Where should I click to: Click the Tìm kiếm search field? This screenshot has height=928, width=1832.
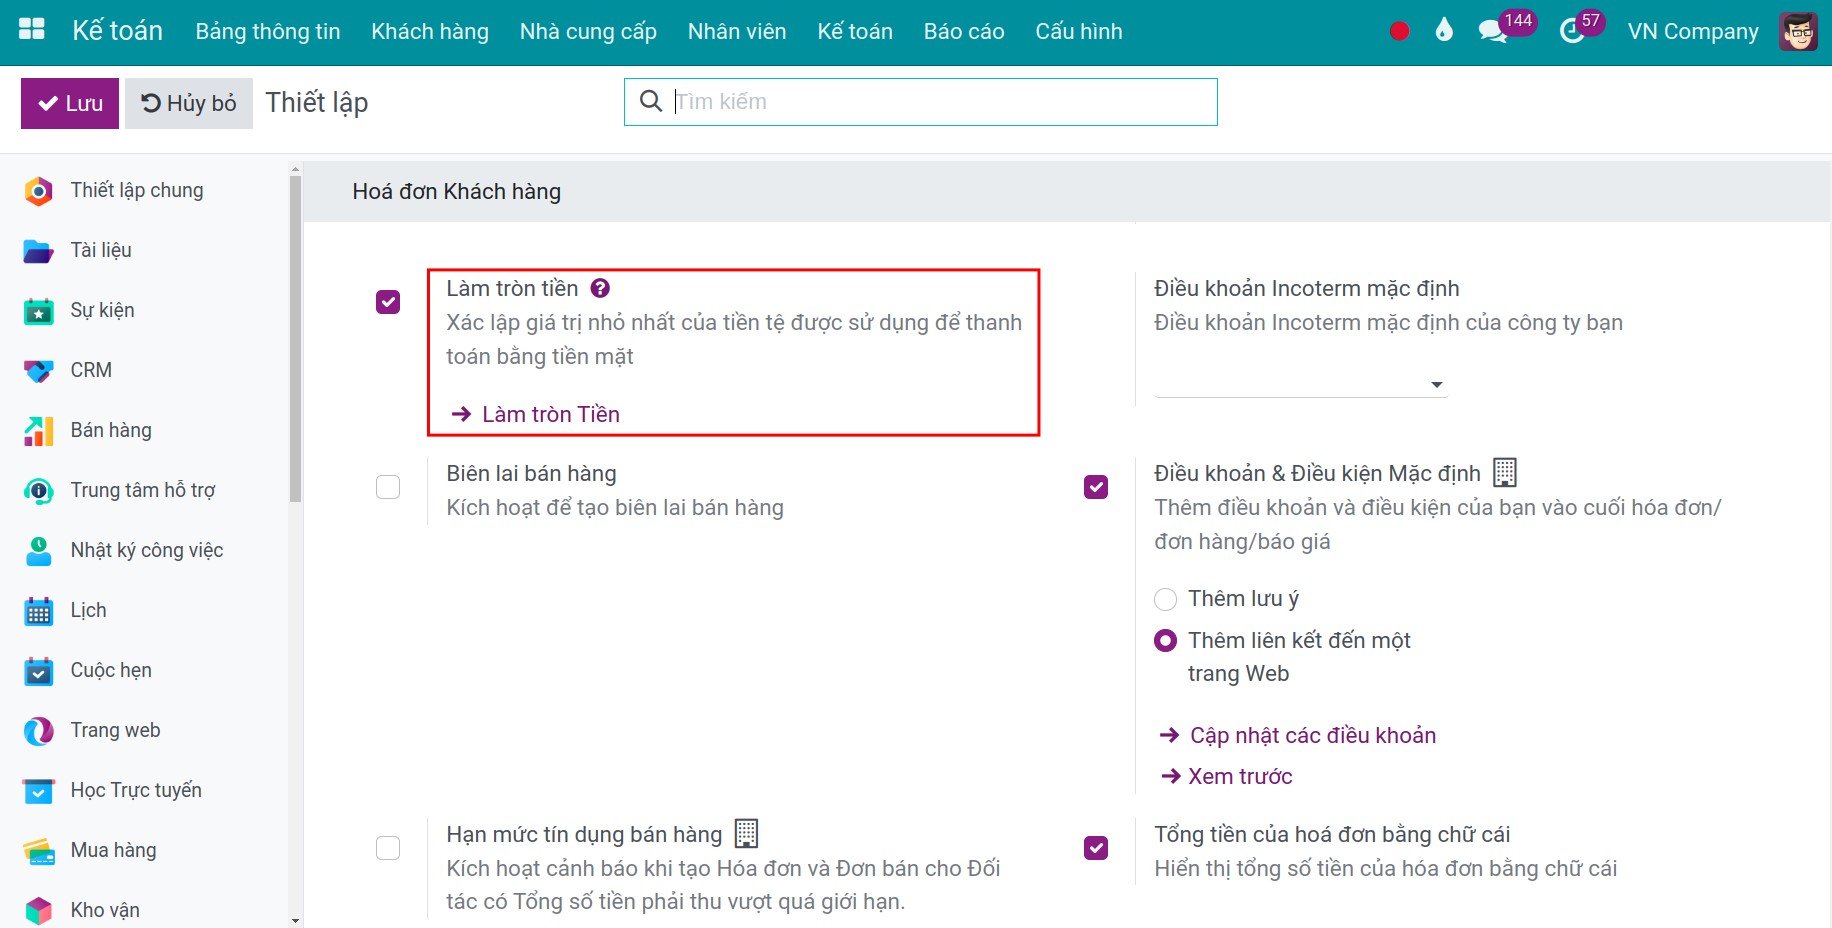920,102
